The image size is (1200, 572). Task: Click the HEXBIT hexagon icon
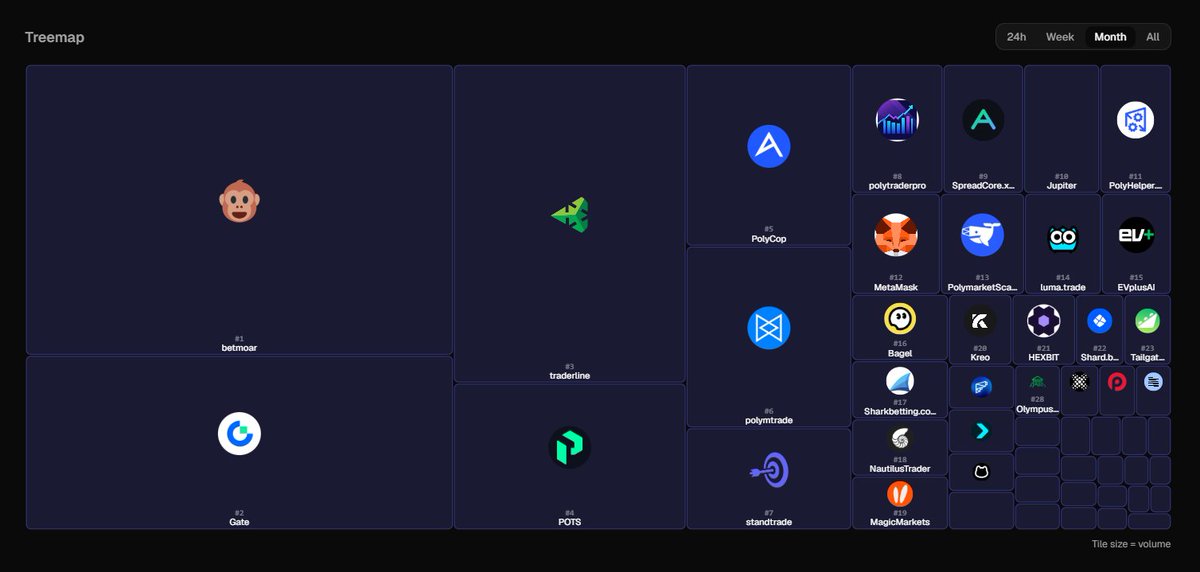pos(1043,321)
